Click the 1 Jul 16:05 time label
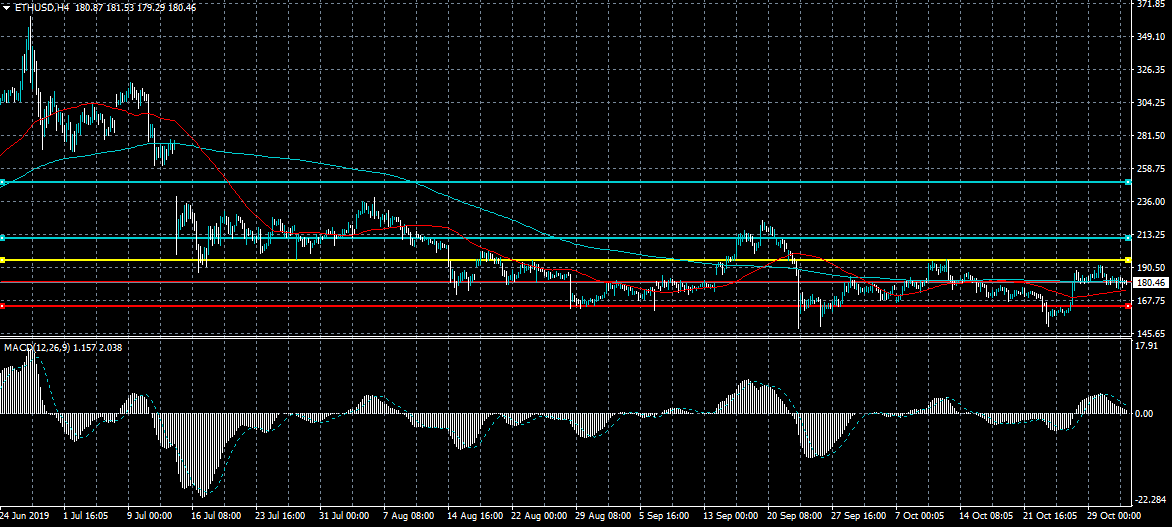Screen dimensions: 1172x527 point(87,517)
